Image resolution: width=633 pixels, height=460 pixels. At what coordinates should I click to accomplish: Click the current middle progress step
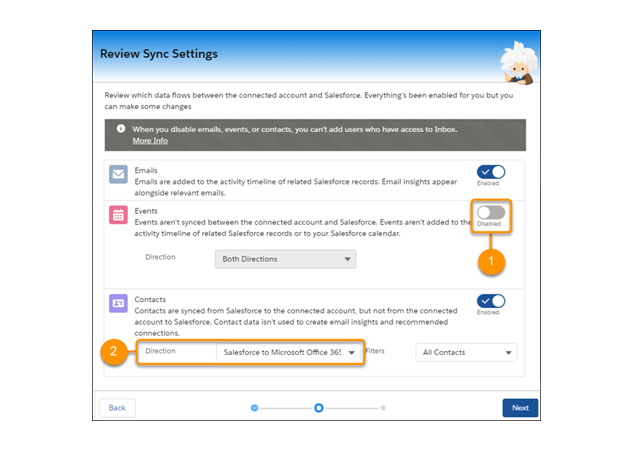(318, 408)
